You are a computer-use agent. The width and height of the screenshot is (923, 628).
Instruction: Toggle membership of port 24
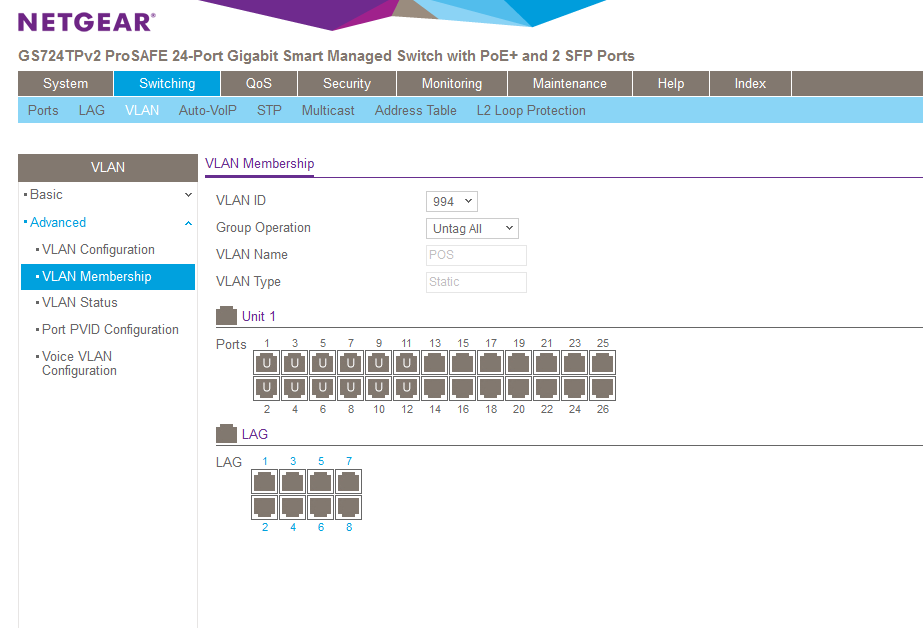575,388
